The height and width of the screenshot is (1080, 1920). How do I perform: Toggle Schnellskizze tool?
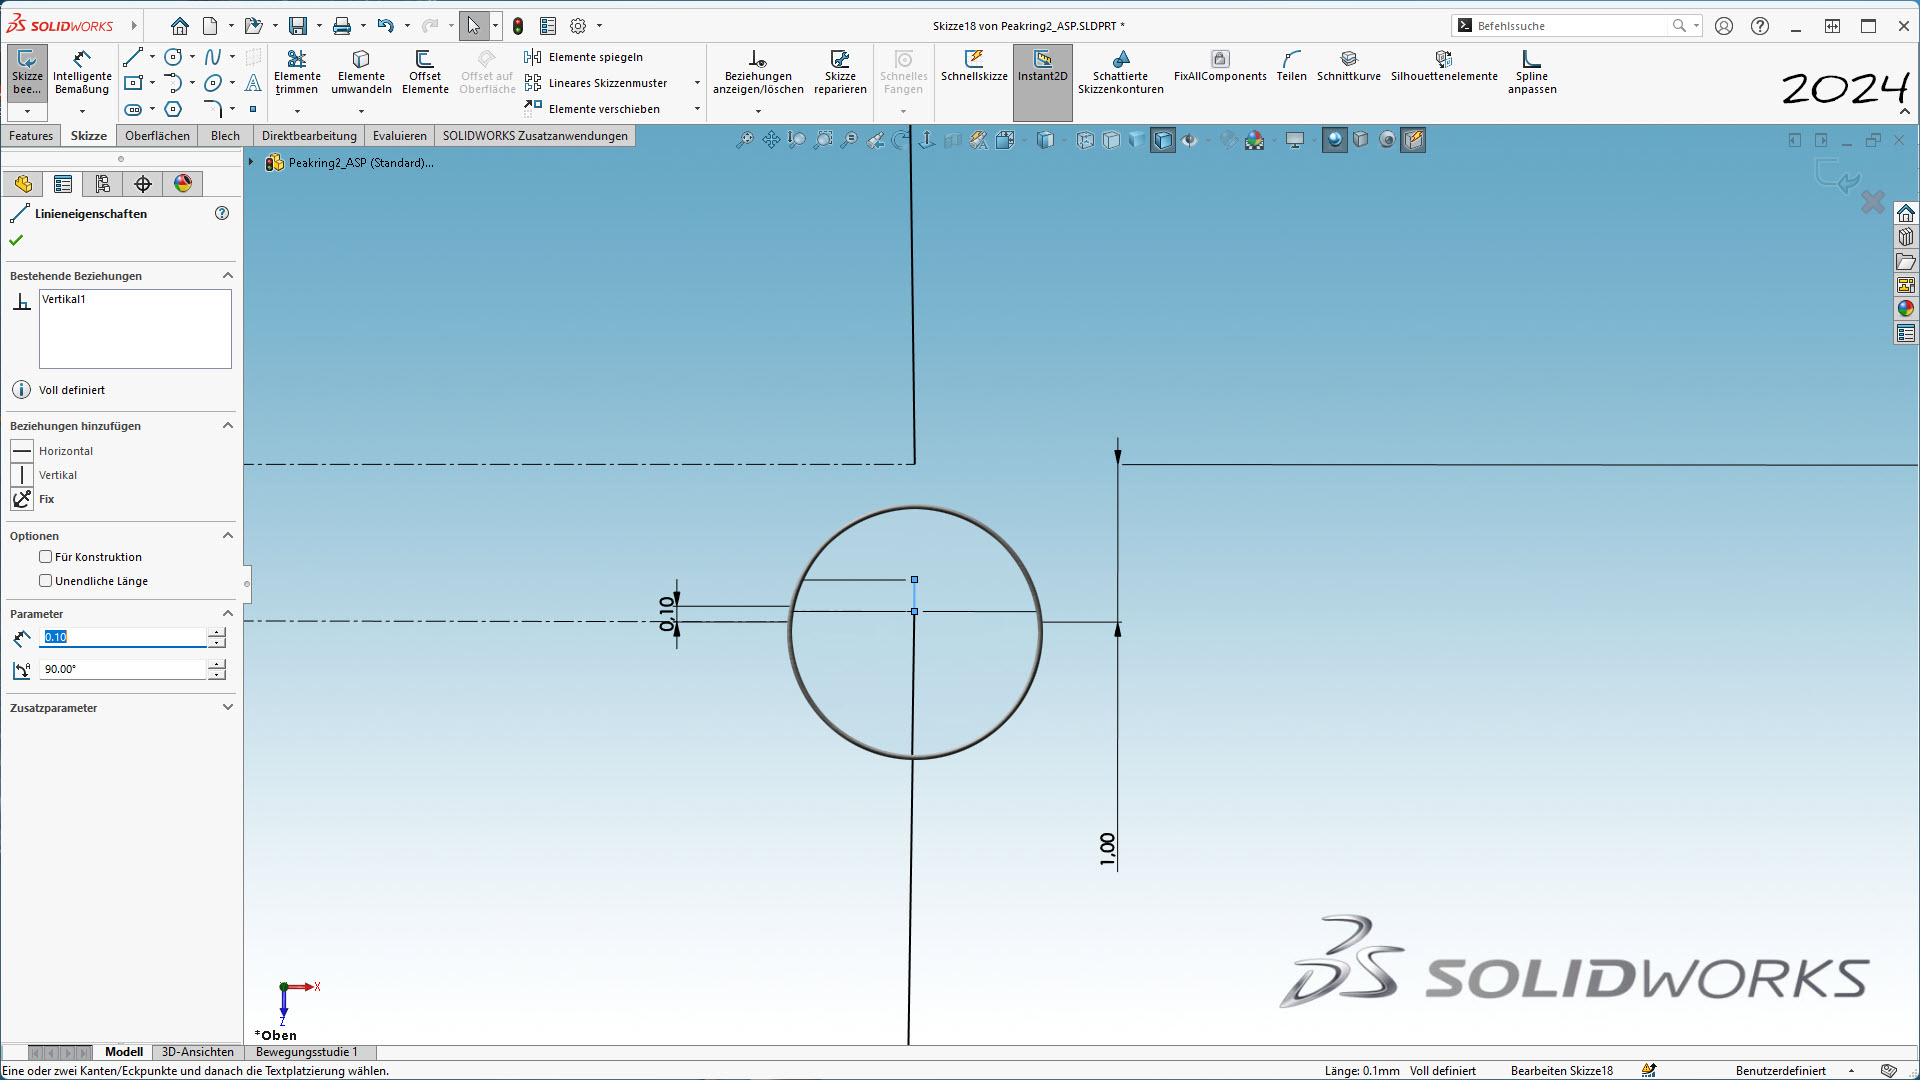[x=974, y=66]
